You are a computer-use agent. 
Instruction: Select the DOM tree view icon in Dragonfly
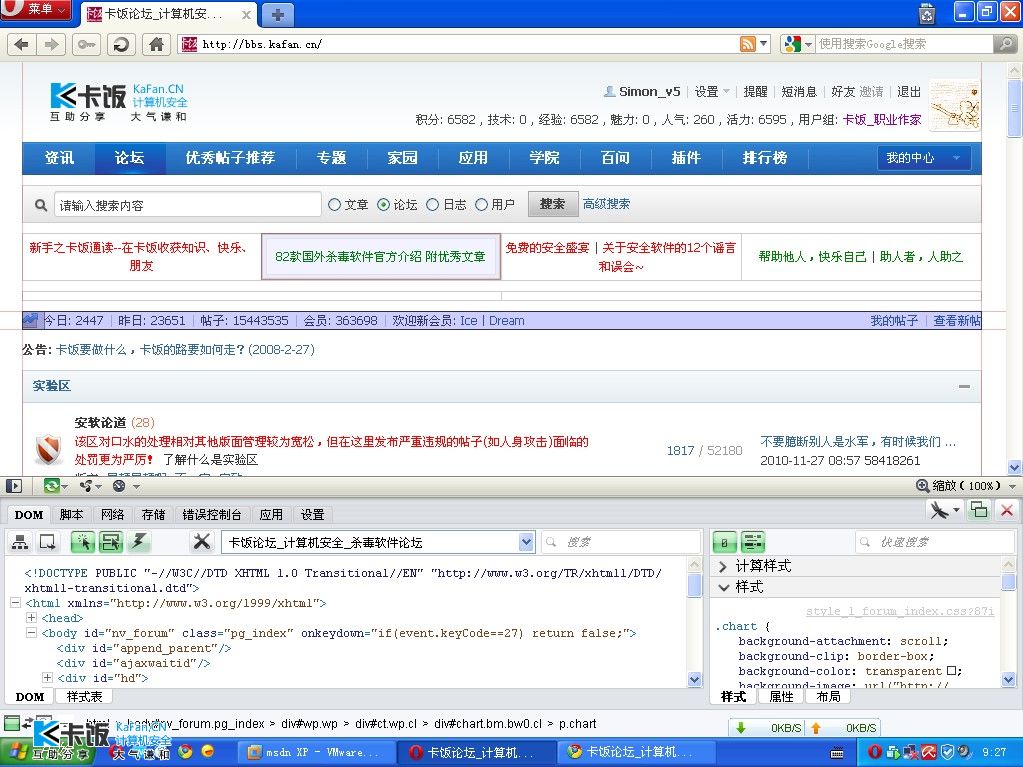20,541
